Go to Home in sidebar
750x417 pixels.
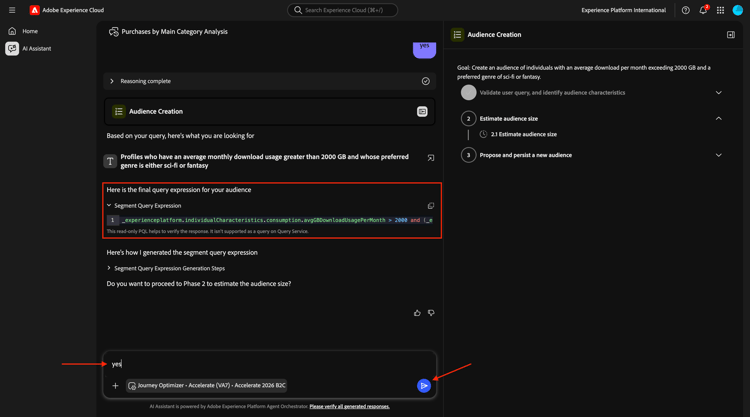[30, 31]
